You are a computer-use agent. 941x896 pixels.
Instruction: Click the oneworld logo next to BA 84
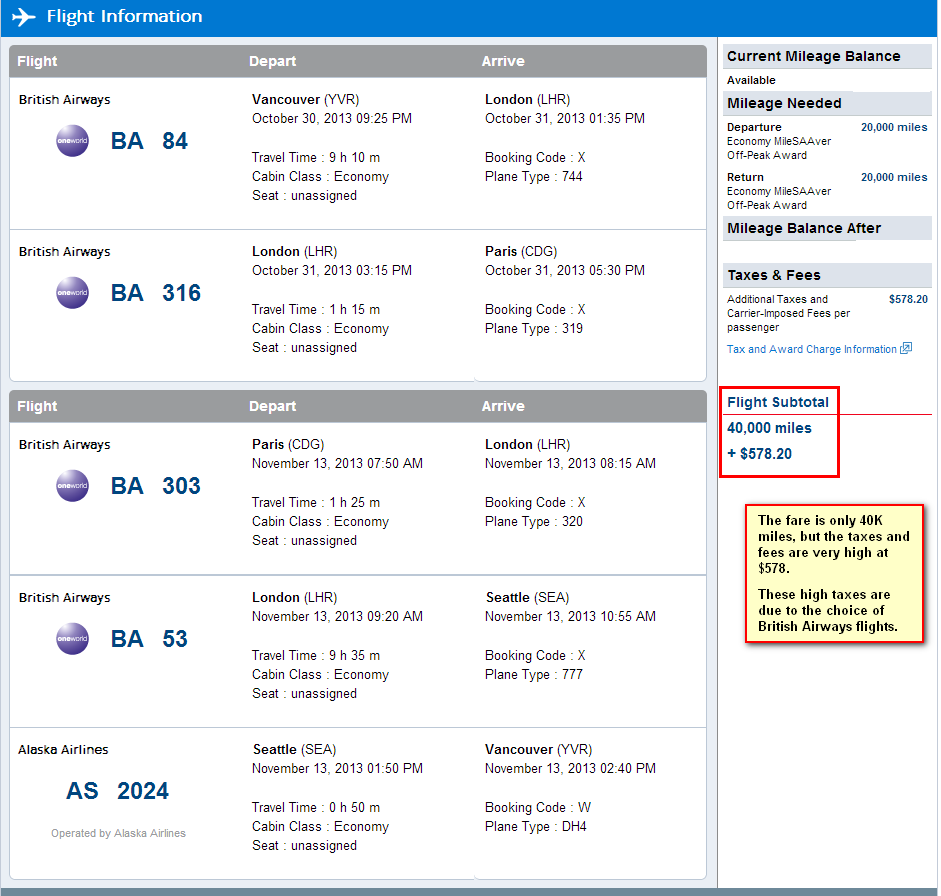click(x=73, y=140)
